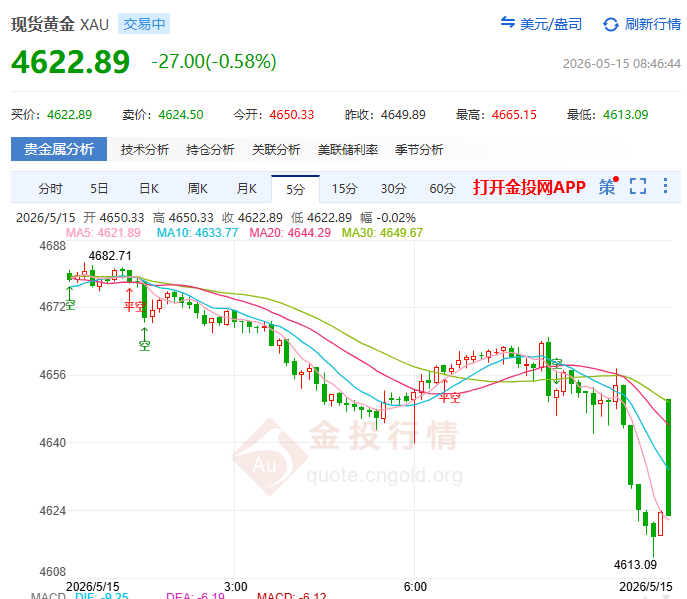Switch unit to 美元/盎司
The width and height of the screenshot is (687, 599).
pyautogui.click(x=551, y=24)
